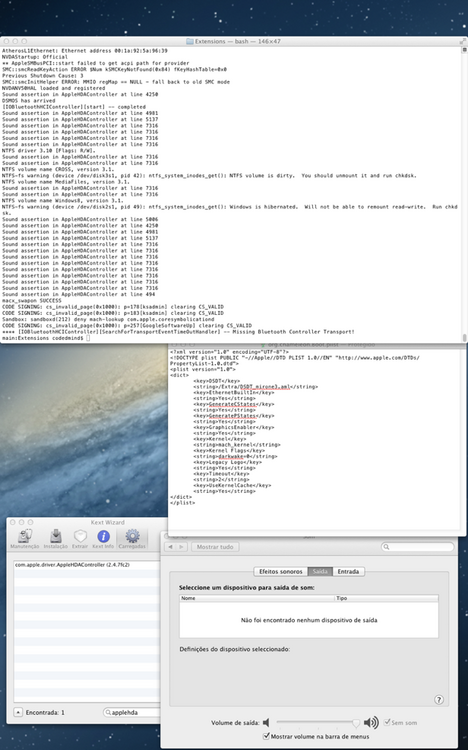Click low volume speaker icon
Image resolution: width=468 pixels, height=750 pixels.
[x=266, y=723]
